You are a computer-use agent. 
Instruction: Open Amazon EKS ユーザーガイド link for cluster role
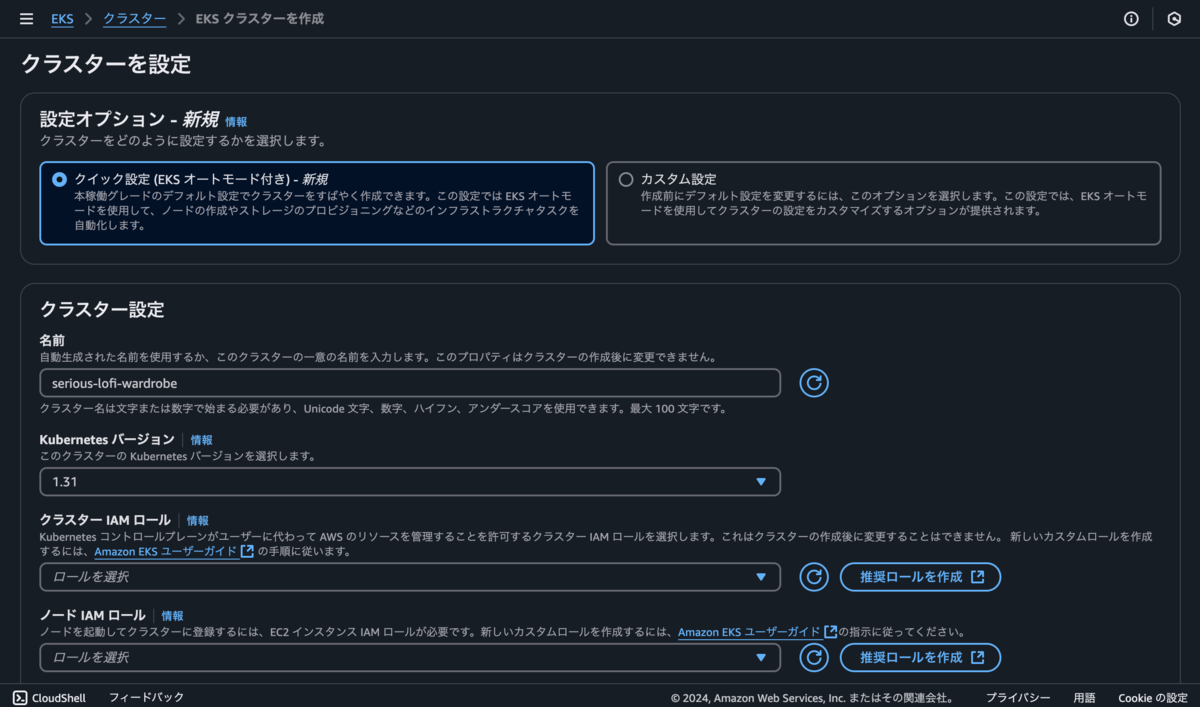166,552
